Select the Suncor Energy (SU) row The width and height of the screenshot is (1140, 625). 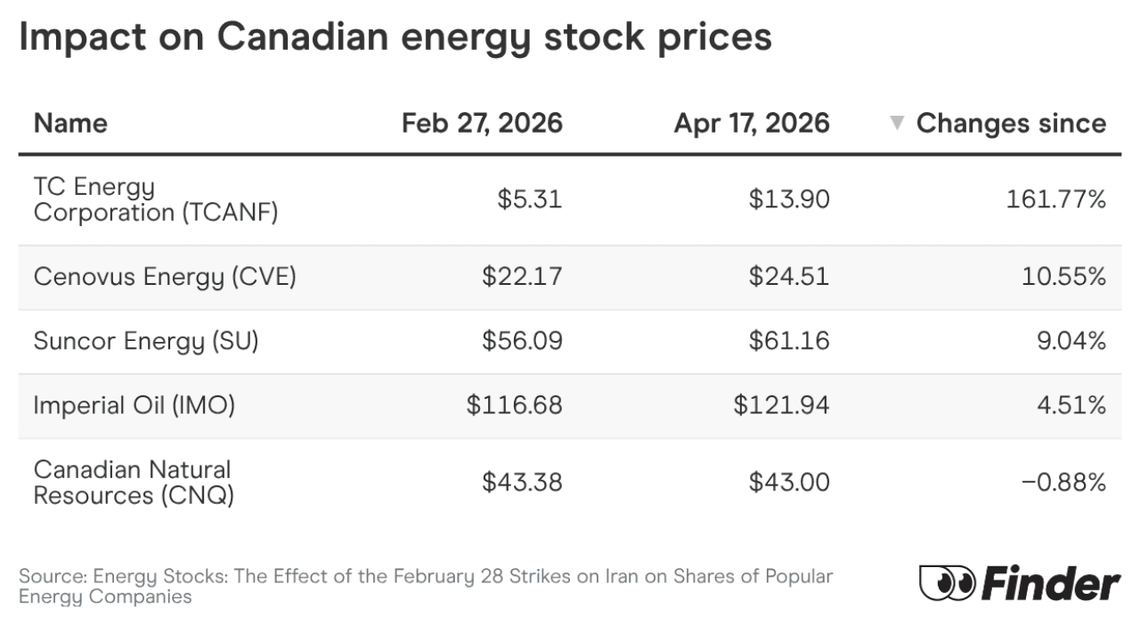coord(146,341)
